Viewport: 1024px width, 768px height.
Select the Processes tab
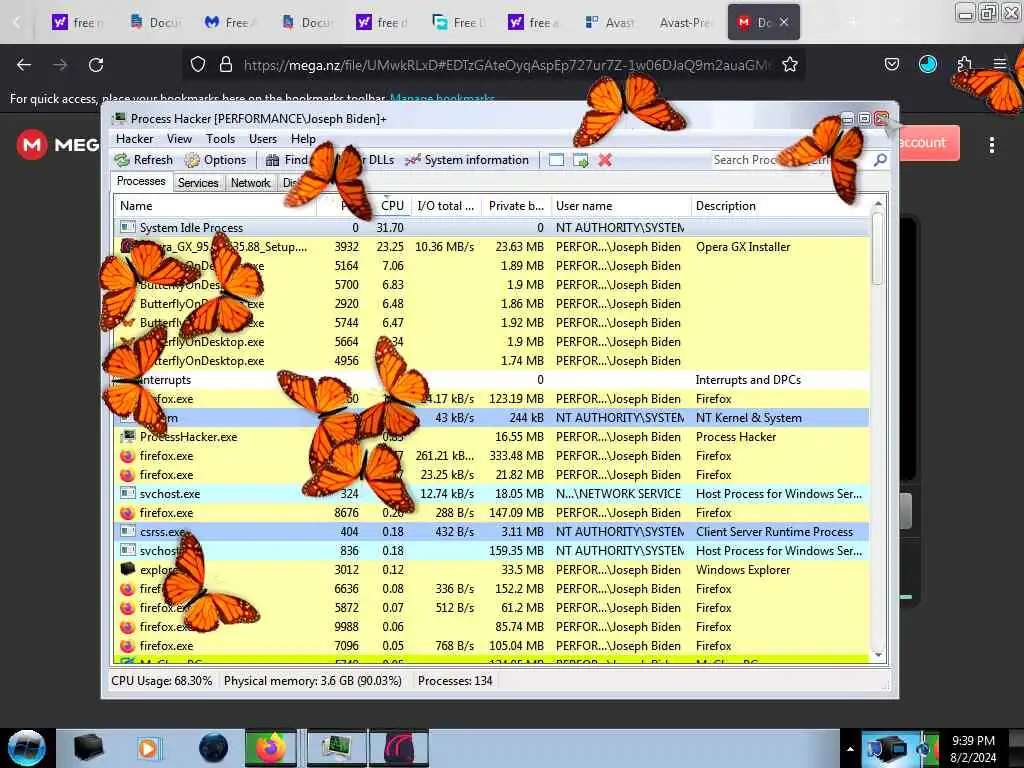(141, 182)
